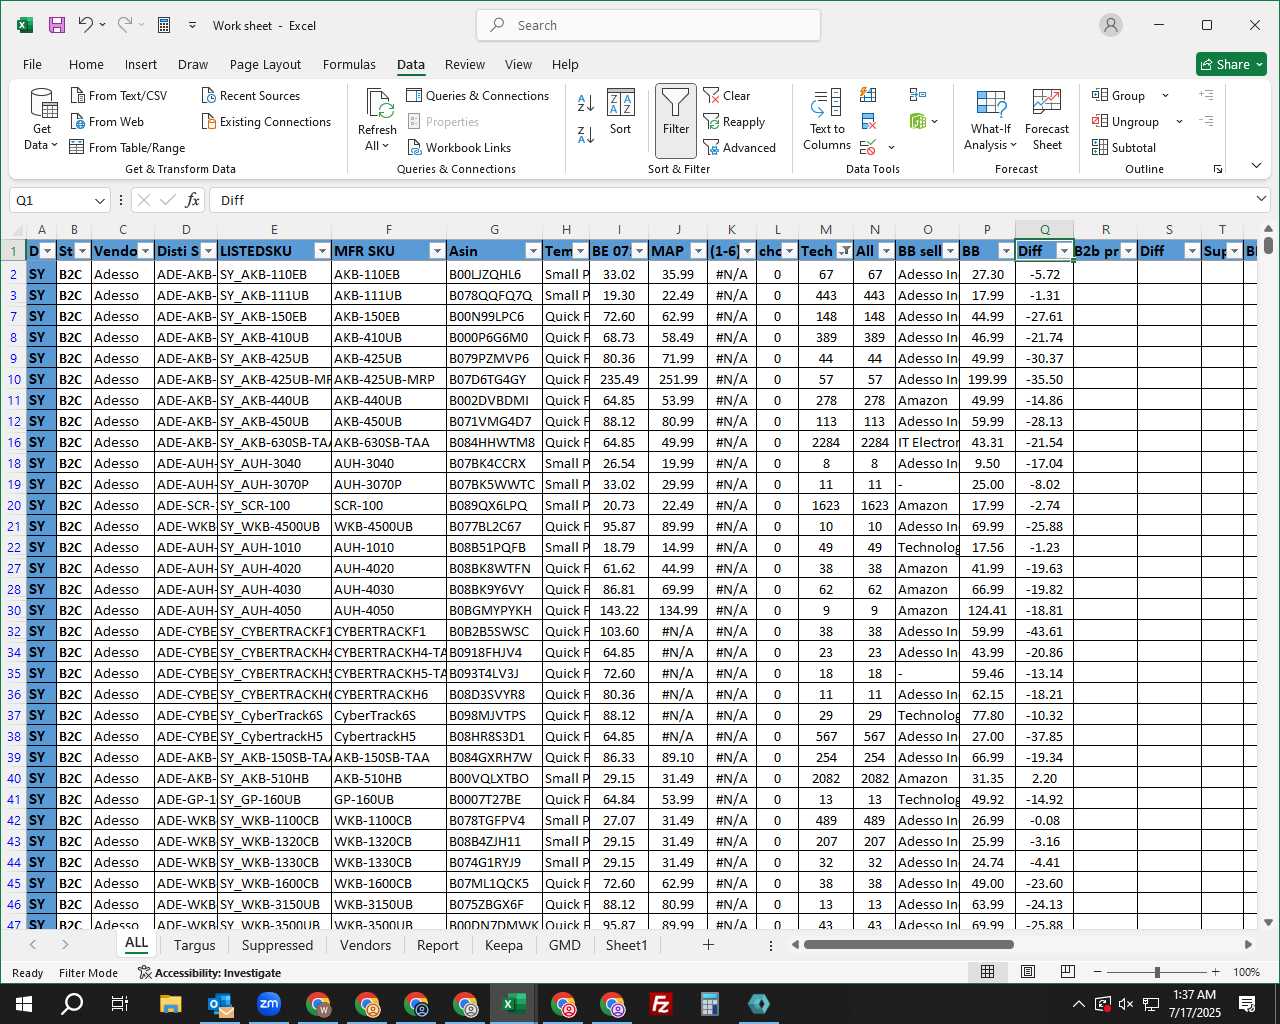Switch to the Formulas ribbon tab
This screenshot has width=1280, height=1024.
tap(349, 64)
